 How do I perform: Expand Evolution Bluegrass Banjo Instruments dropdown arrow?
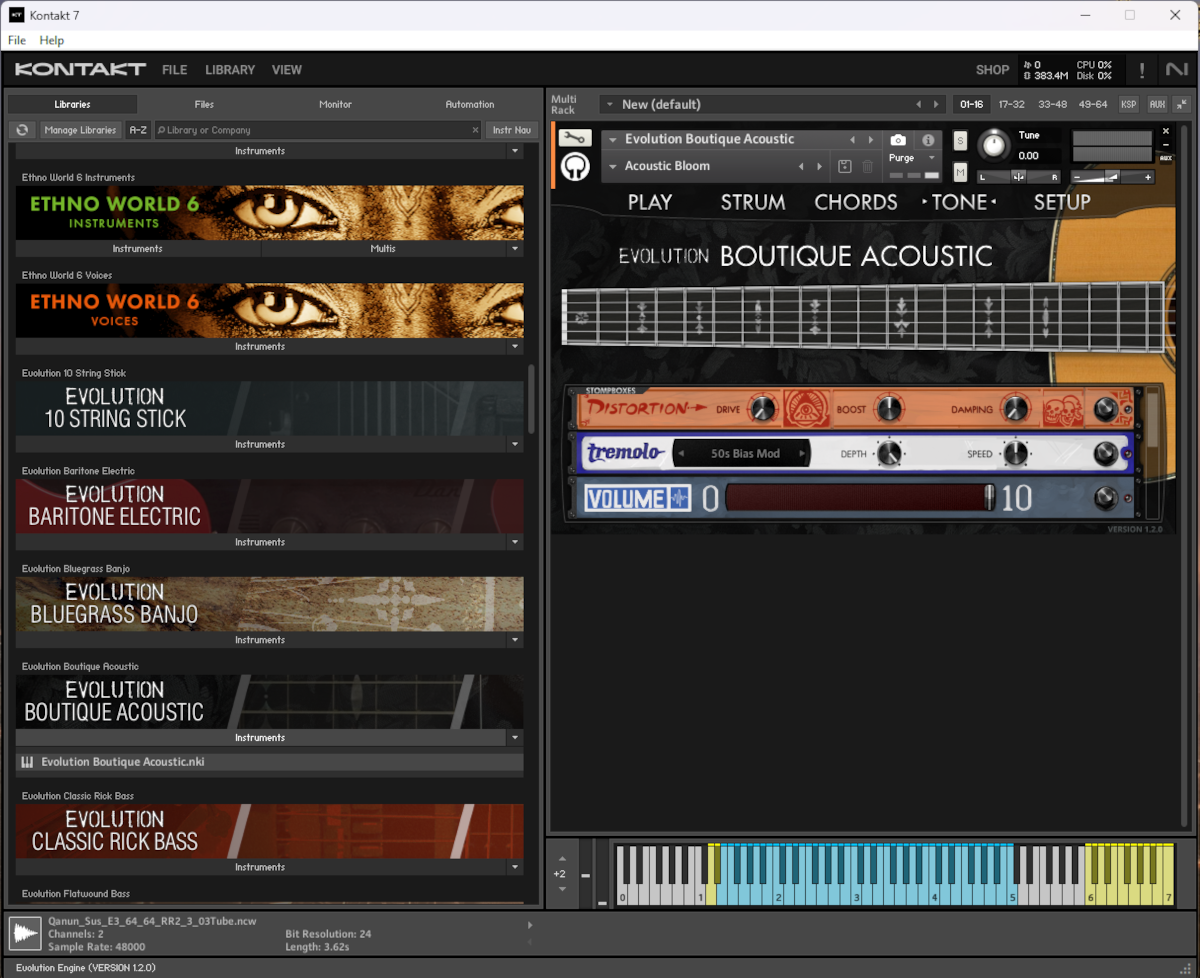[515, 640]
